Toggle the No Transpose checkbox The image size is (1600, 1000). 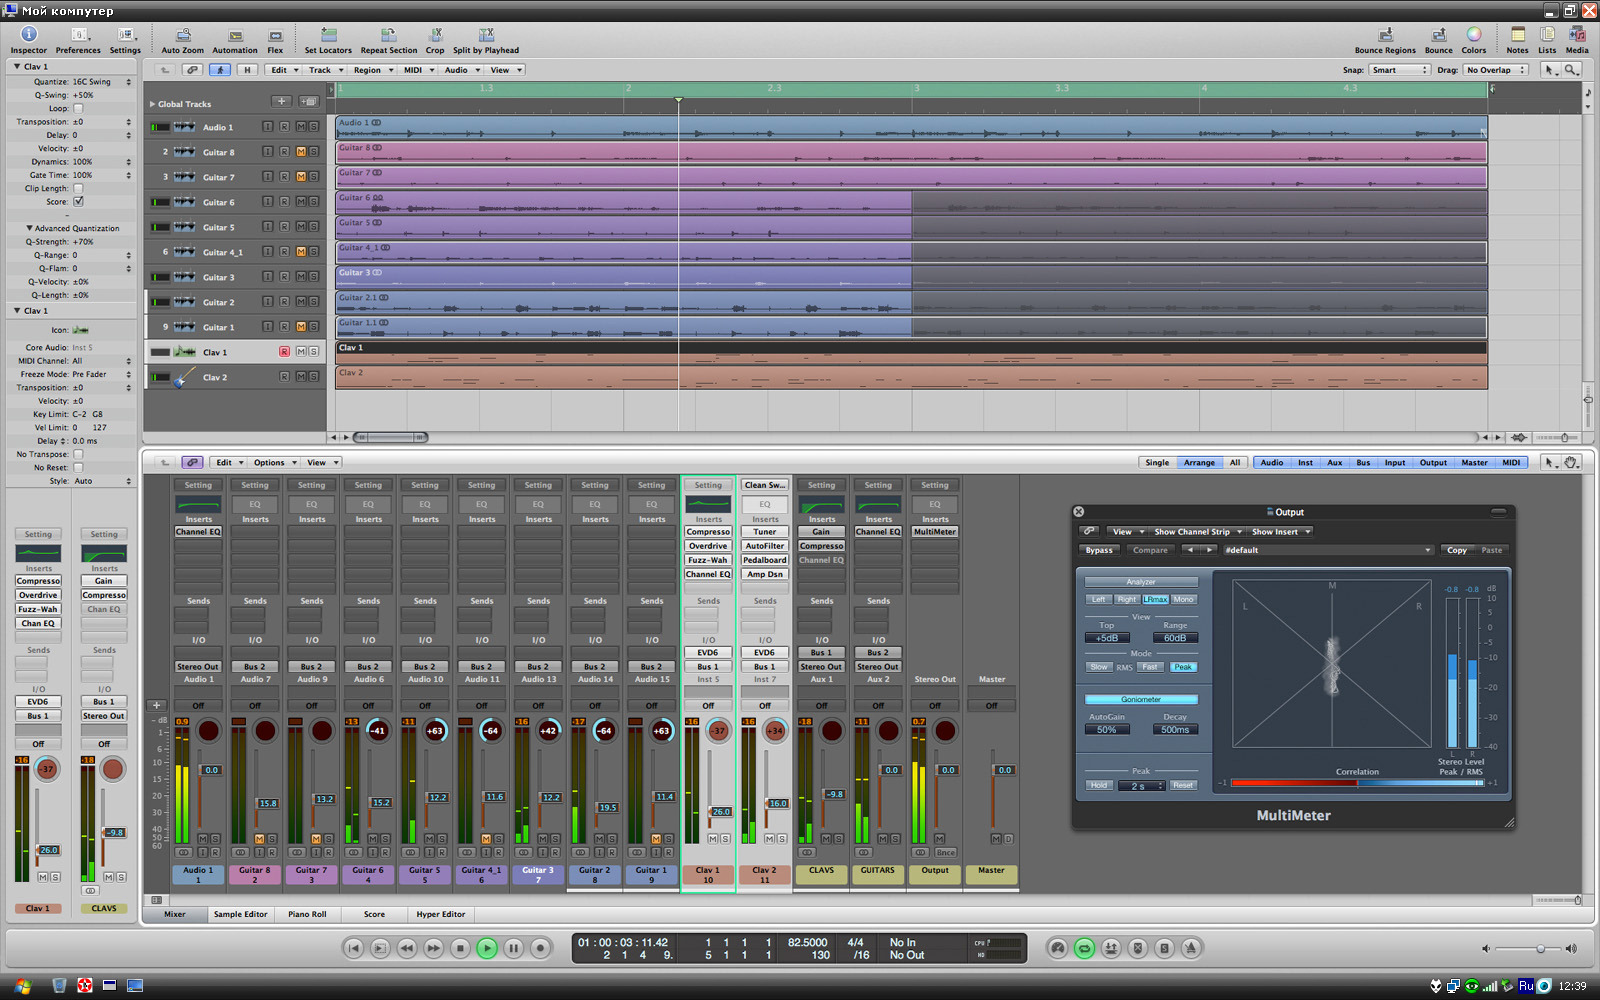tap(78, 454)
